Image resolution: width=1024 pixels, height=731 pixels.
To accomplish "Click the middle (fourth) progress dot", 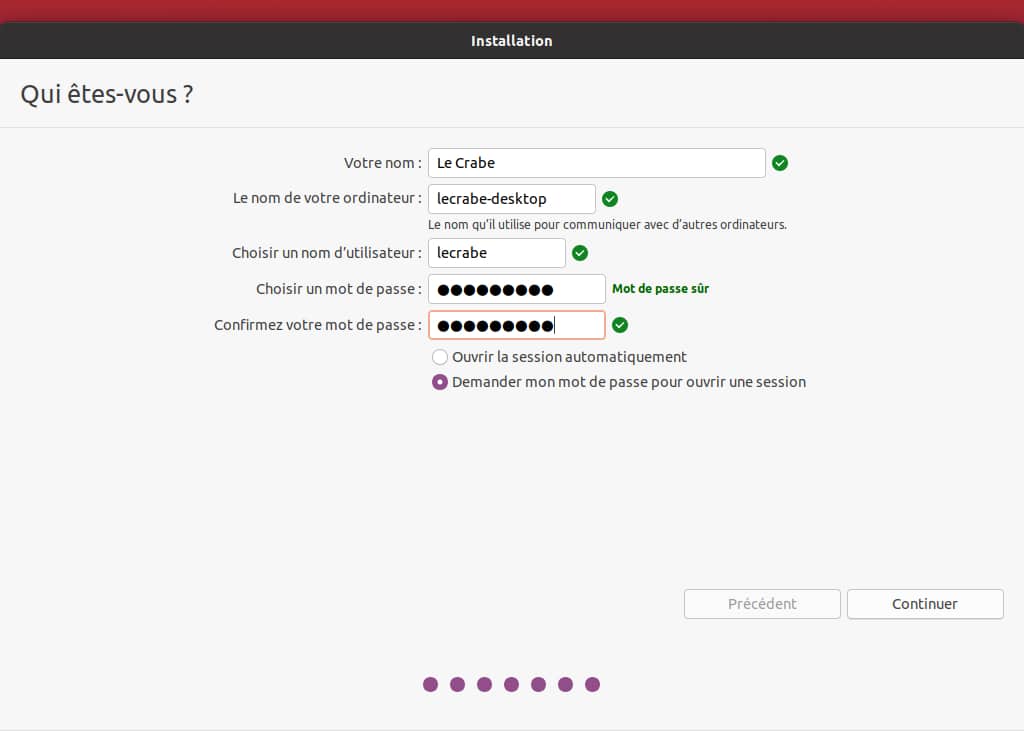I will coord(512,684).
